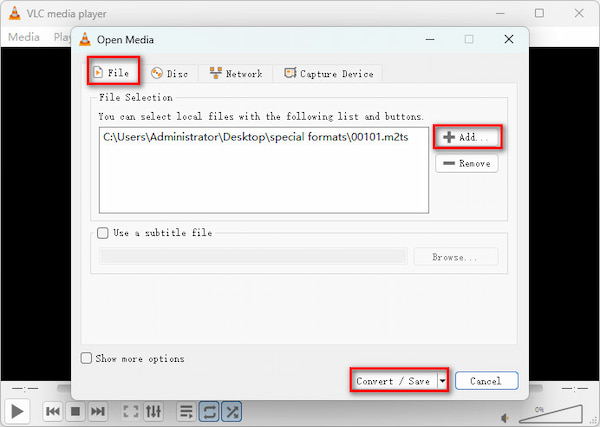Switch to the Network tab

(236, 73)
